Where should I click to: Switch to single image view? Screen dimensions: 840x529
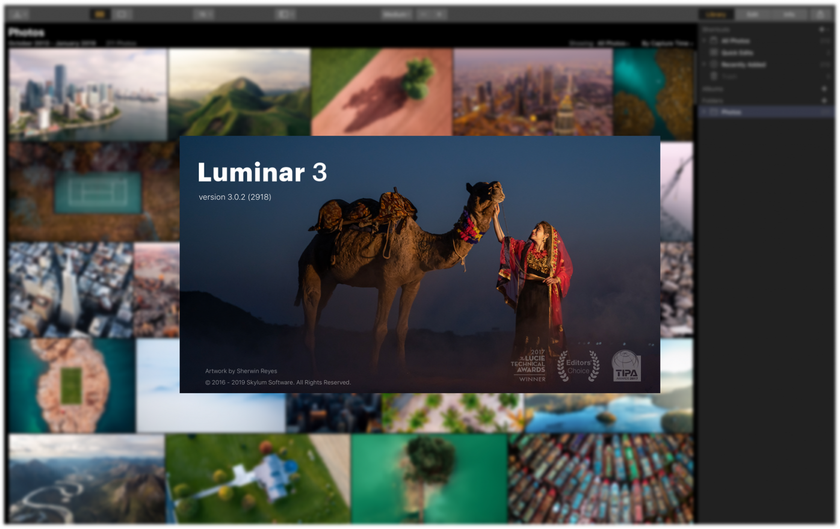[122, 14]
